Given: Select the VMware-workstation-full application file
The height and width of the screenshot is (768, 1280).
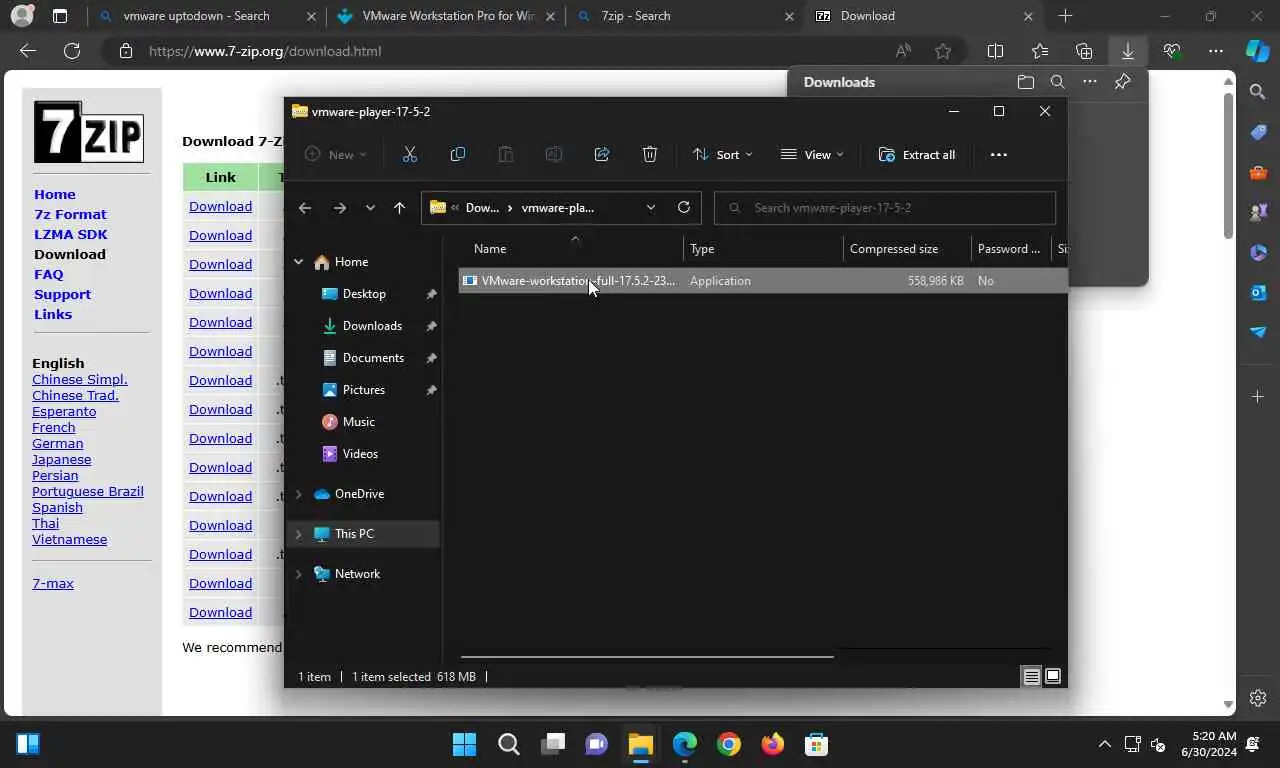Looking at the screenshot, I should (763, 281).
